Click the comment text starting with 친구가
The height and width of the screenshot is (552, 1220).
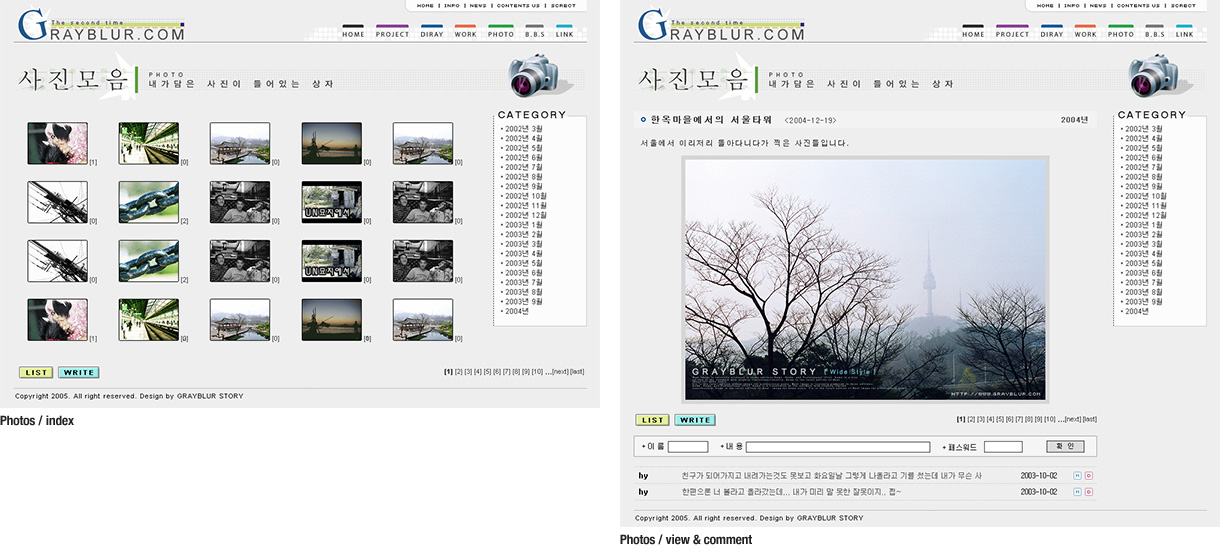point(831,476)
